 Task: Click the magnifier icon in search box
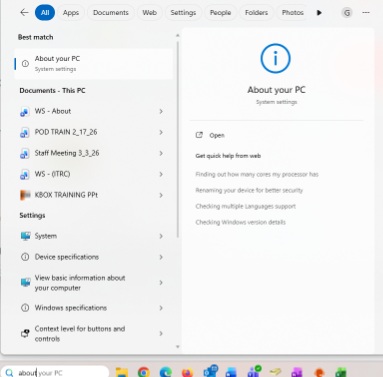point(9,373)
